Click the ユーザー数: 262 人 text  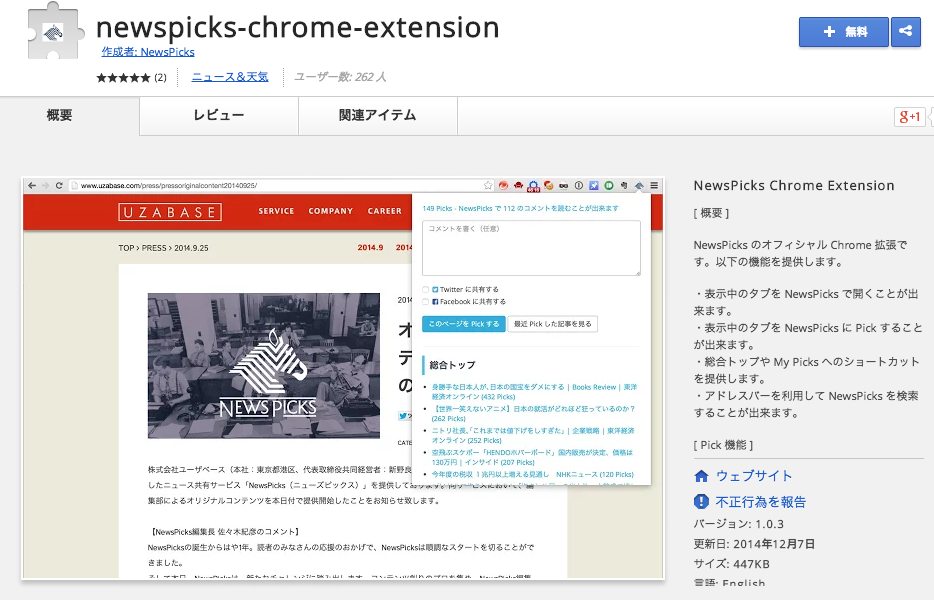coord(340,77)
